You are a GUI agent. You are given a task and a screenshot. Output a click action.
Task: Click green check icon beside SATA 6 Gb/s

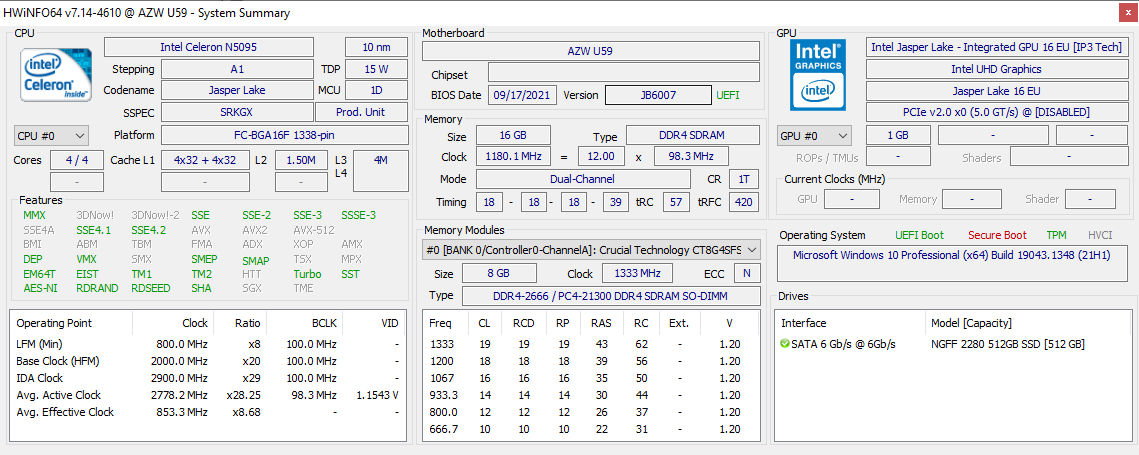pyautogui.click(x=785, y=344)
